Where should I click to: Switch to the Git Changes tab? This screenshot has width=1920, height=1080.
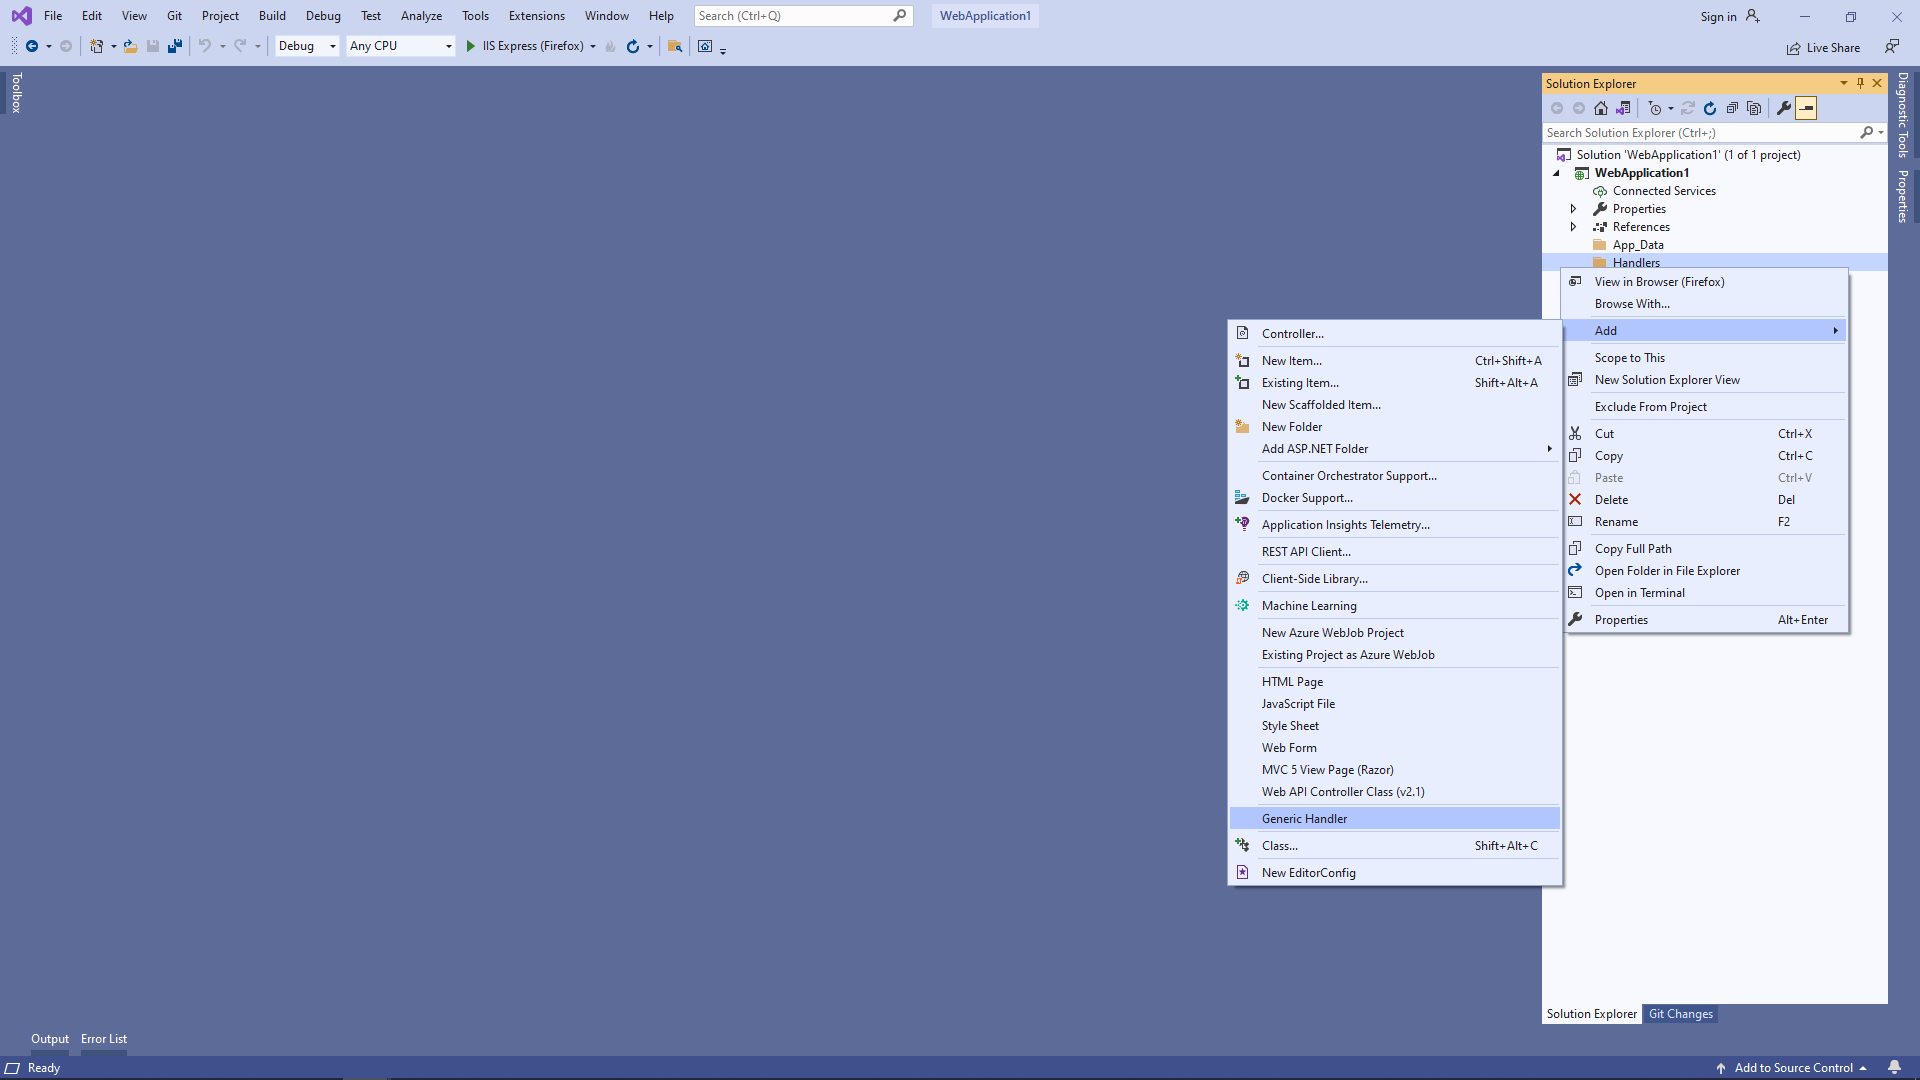pos(1680,1013)
